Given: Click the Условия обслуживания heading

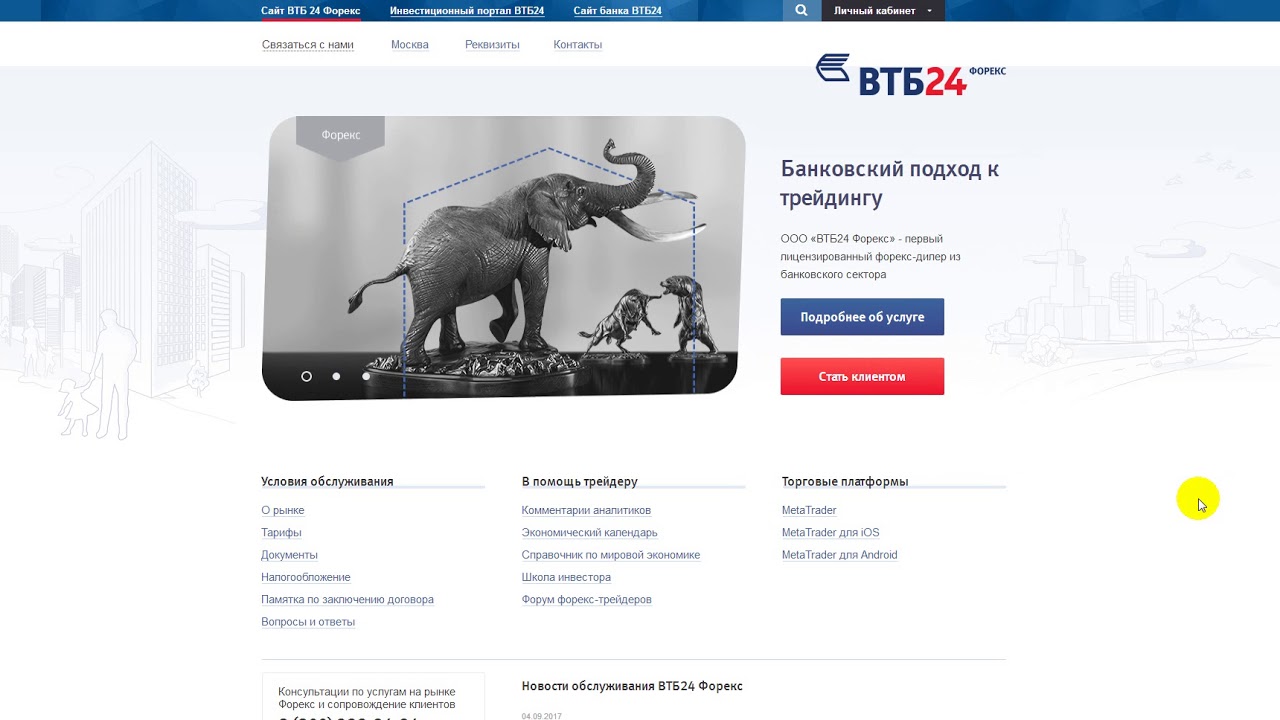Looking at the screenshot, I should [x=327, y=482].
